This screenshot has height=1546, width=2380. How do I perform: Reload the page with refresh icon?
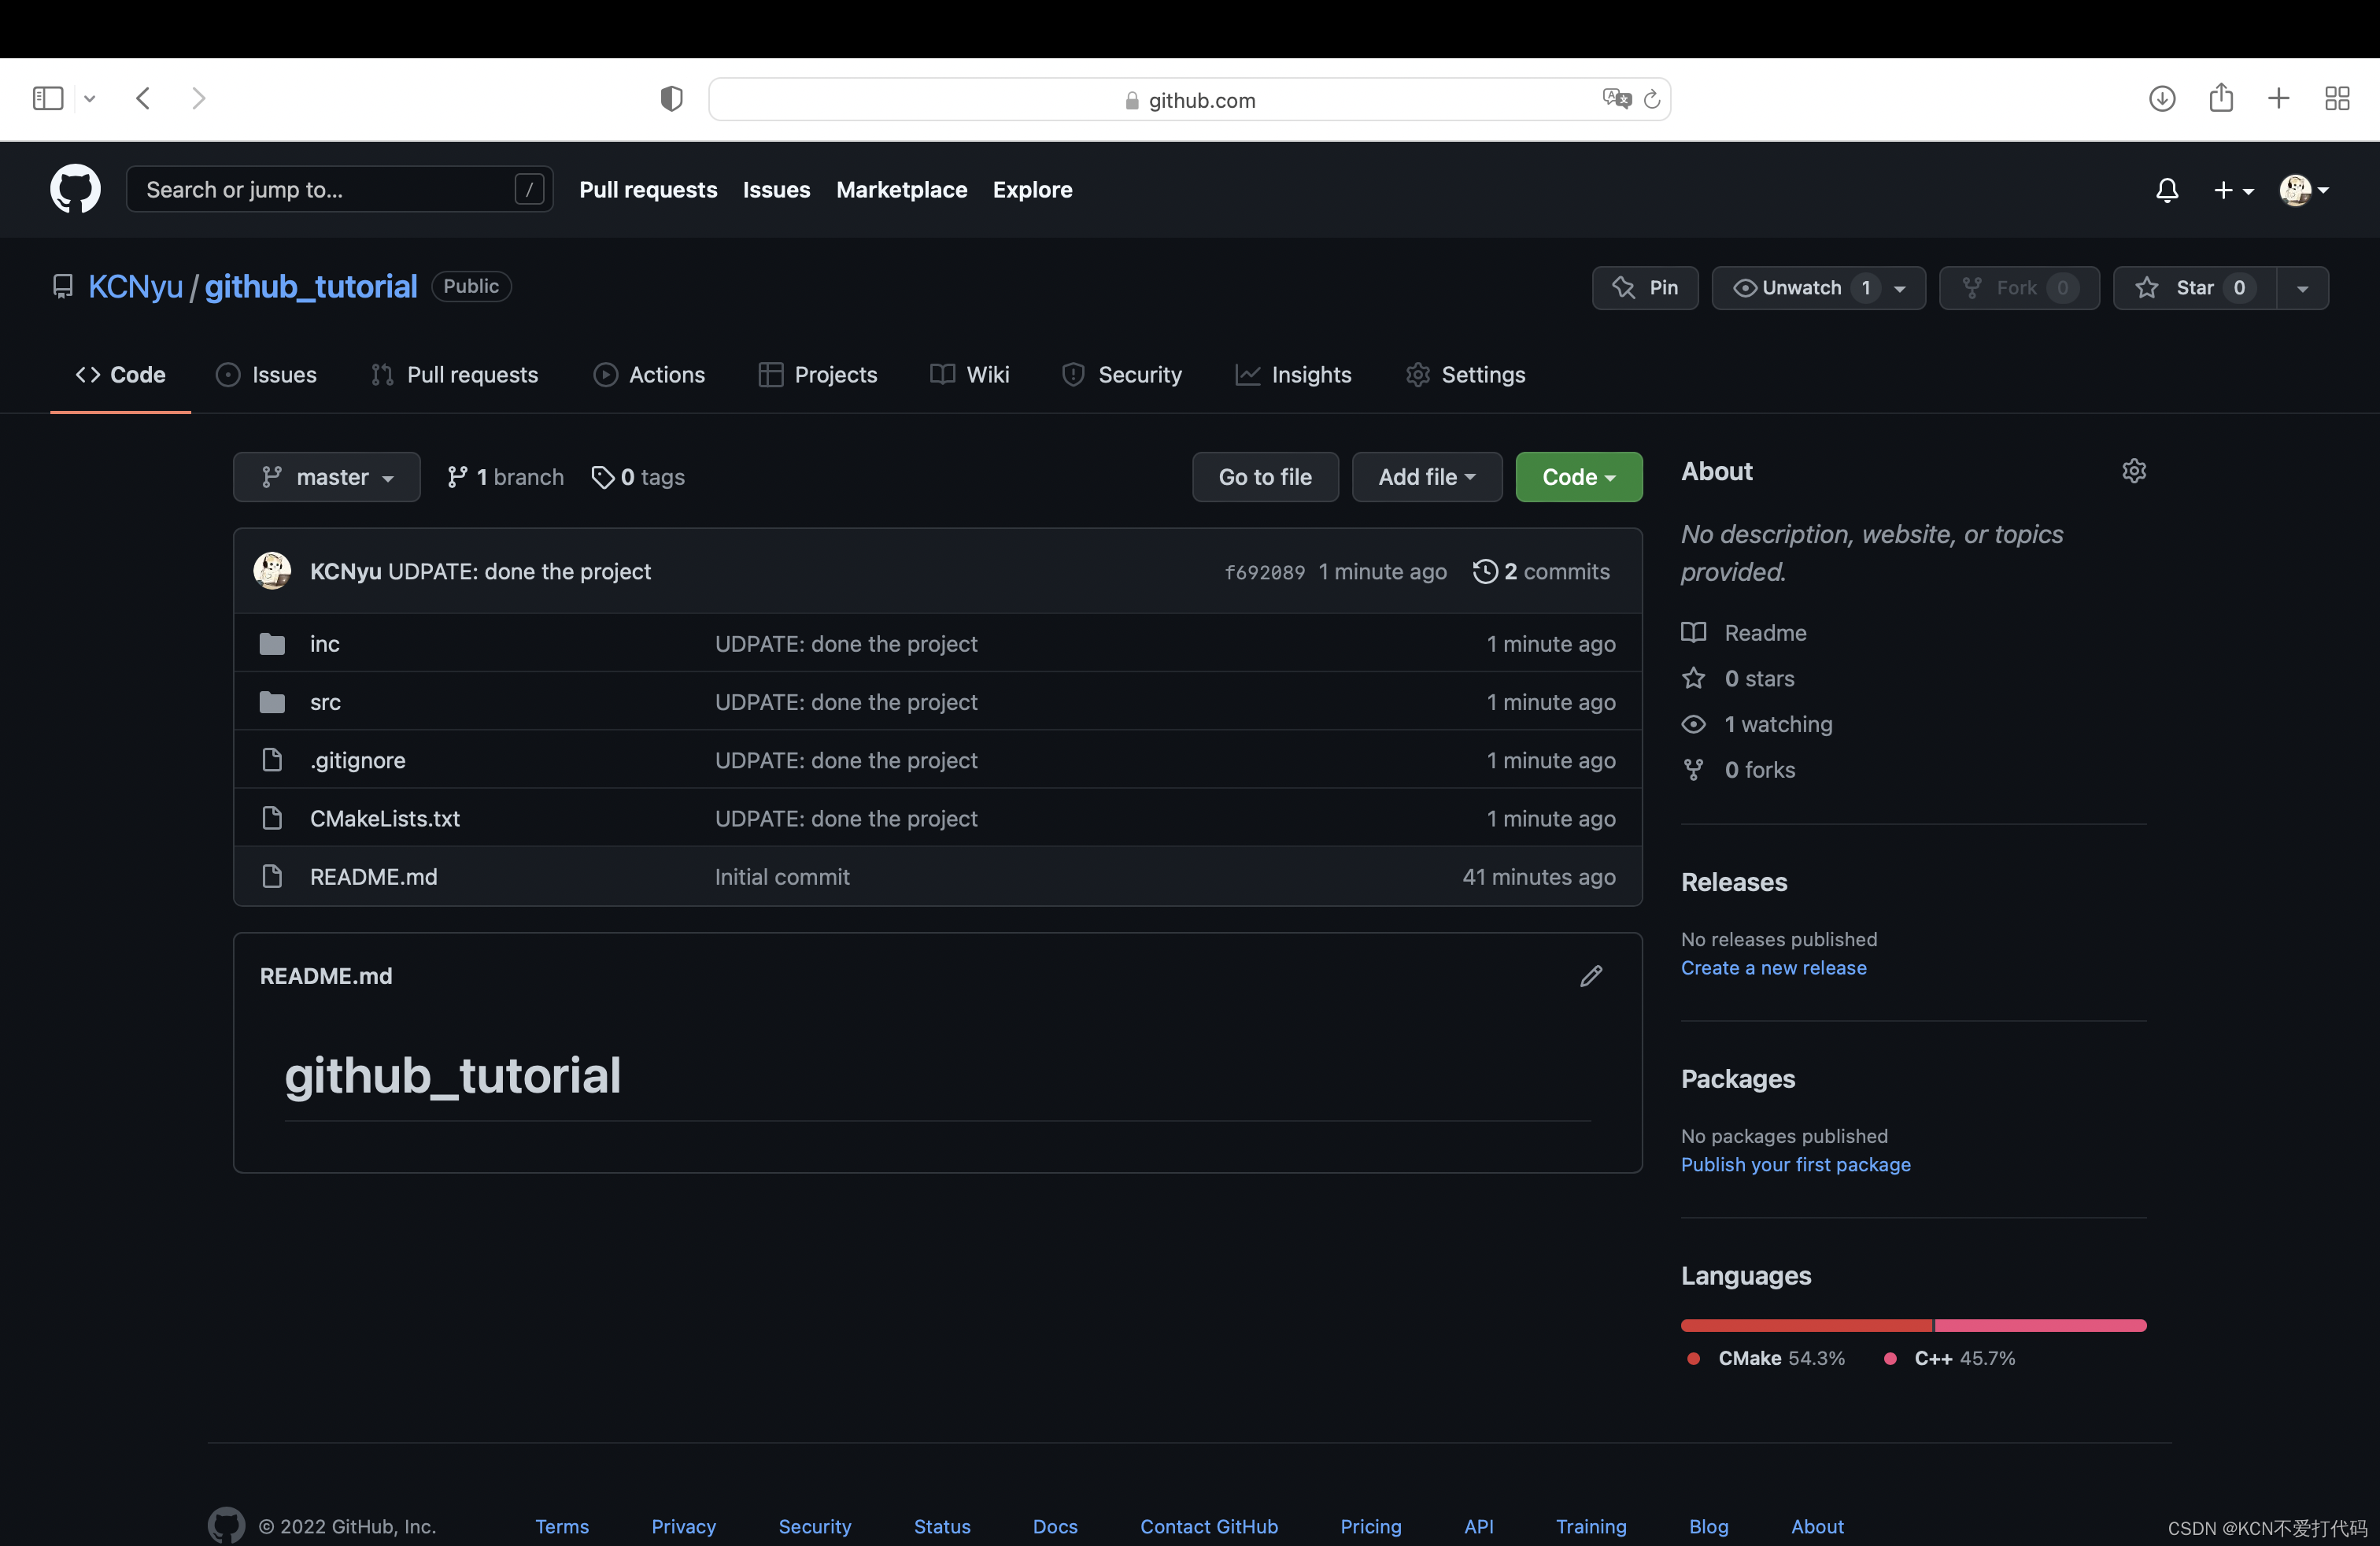[1652, 98]
